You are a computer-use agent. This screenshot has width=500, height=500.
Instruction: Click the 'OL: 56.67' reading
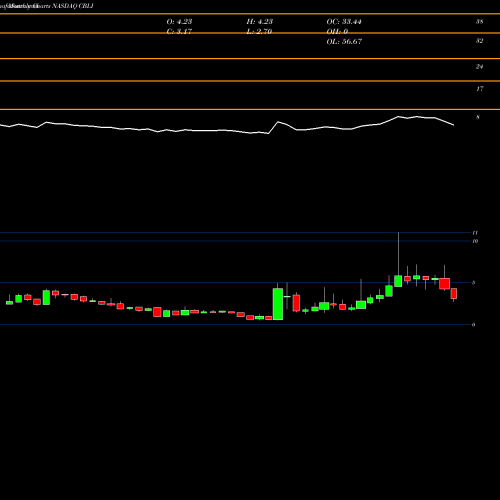344,42
